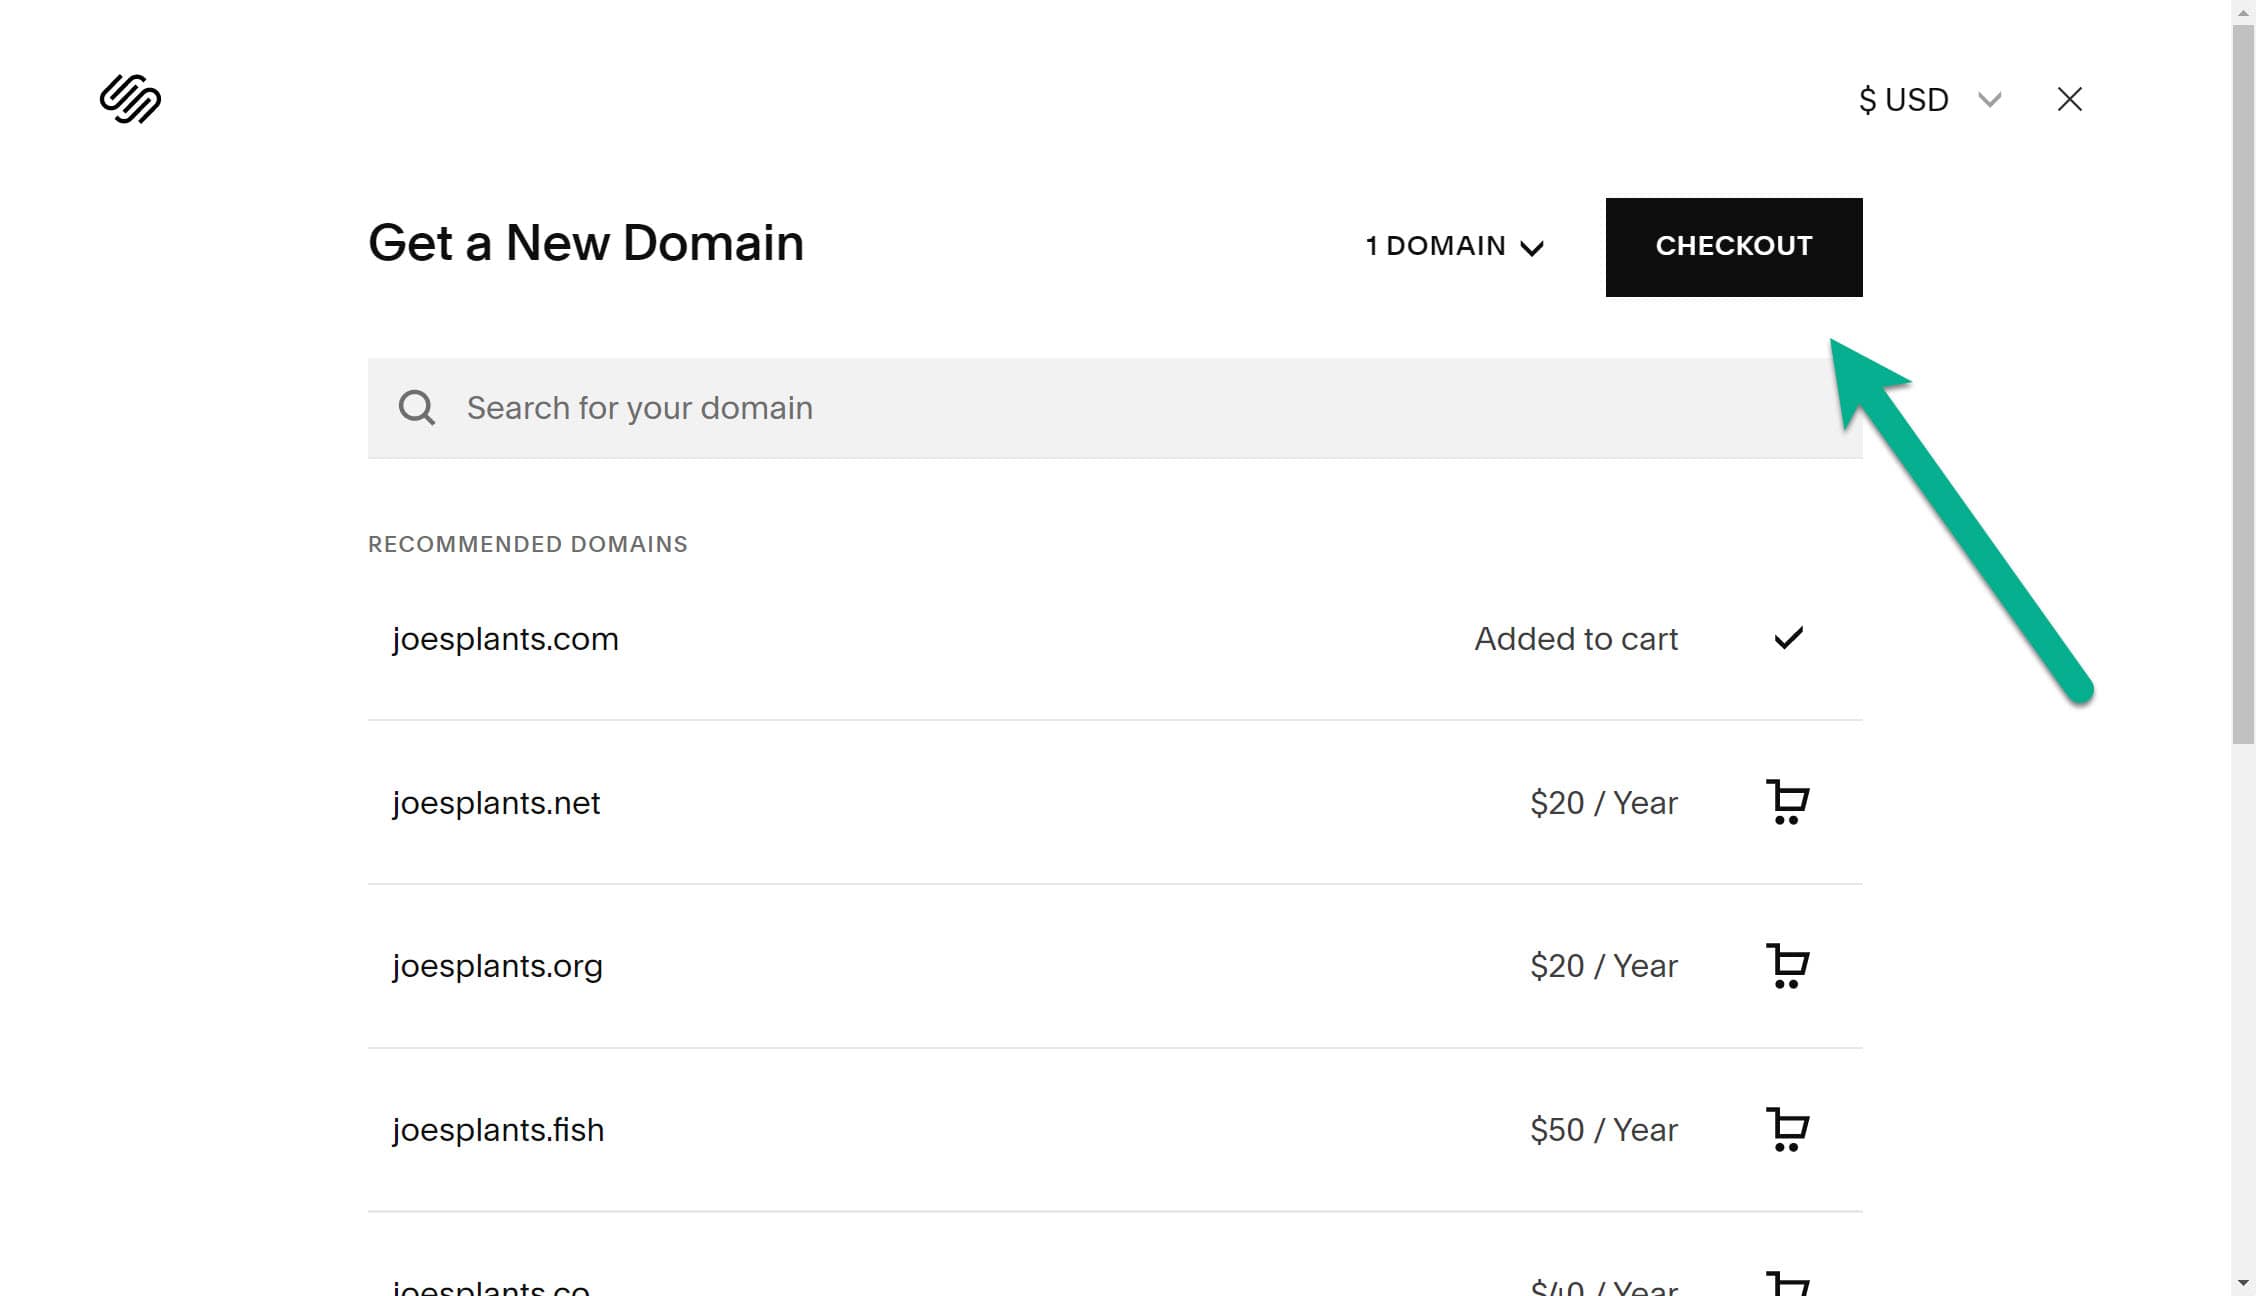This screenshot has width=2256, height=1296.
Task: Click the joesplants.fish domain name text
Action: point(498,1129)
